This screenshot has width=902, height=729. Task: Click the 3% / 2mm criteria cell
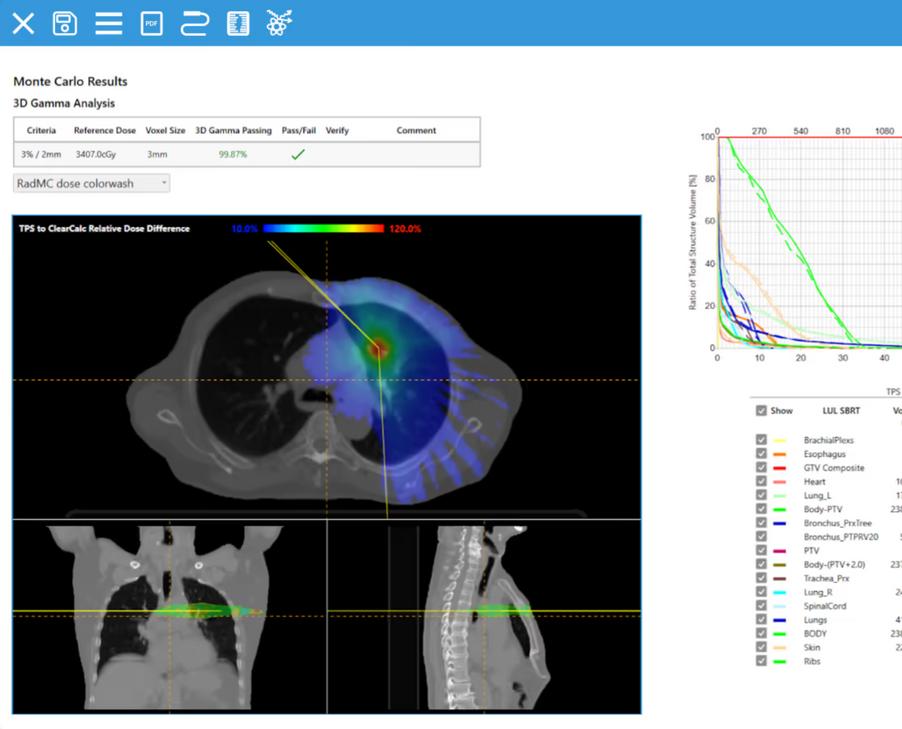[x=41, y=154]
